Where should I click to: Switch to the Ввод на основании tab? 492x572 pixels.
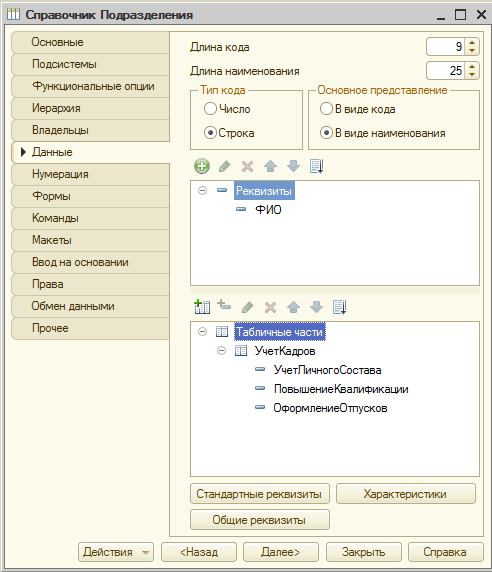pos(90,262)
